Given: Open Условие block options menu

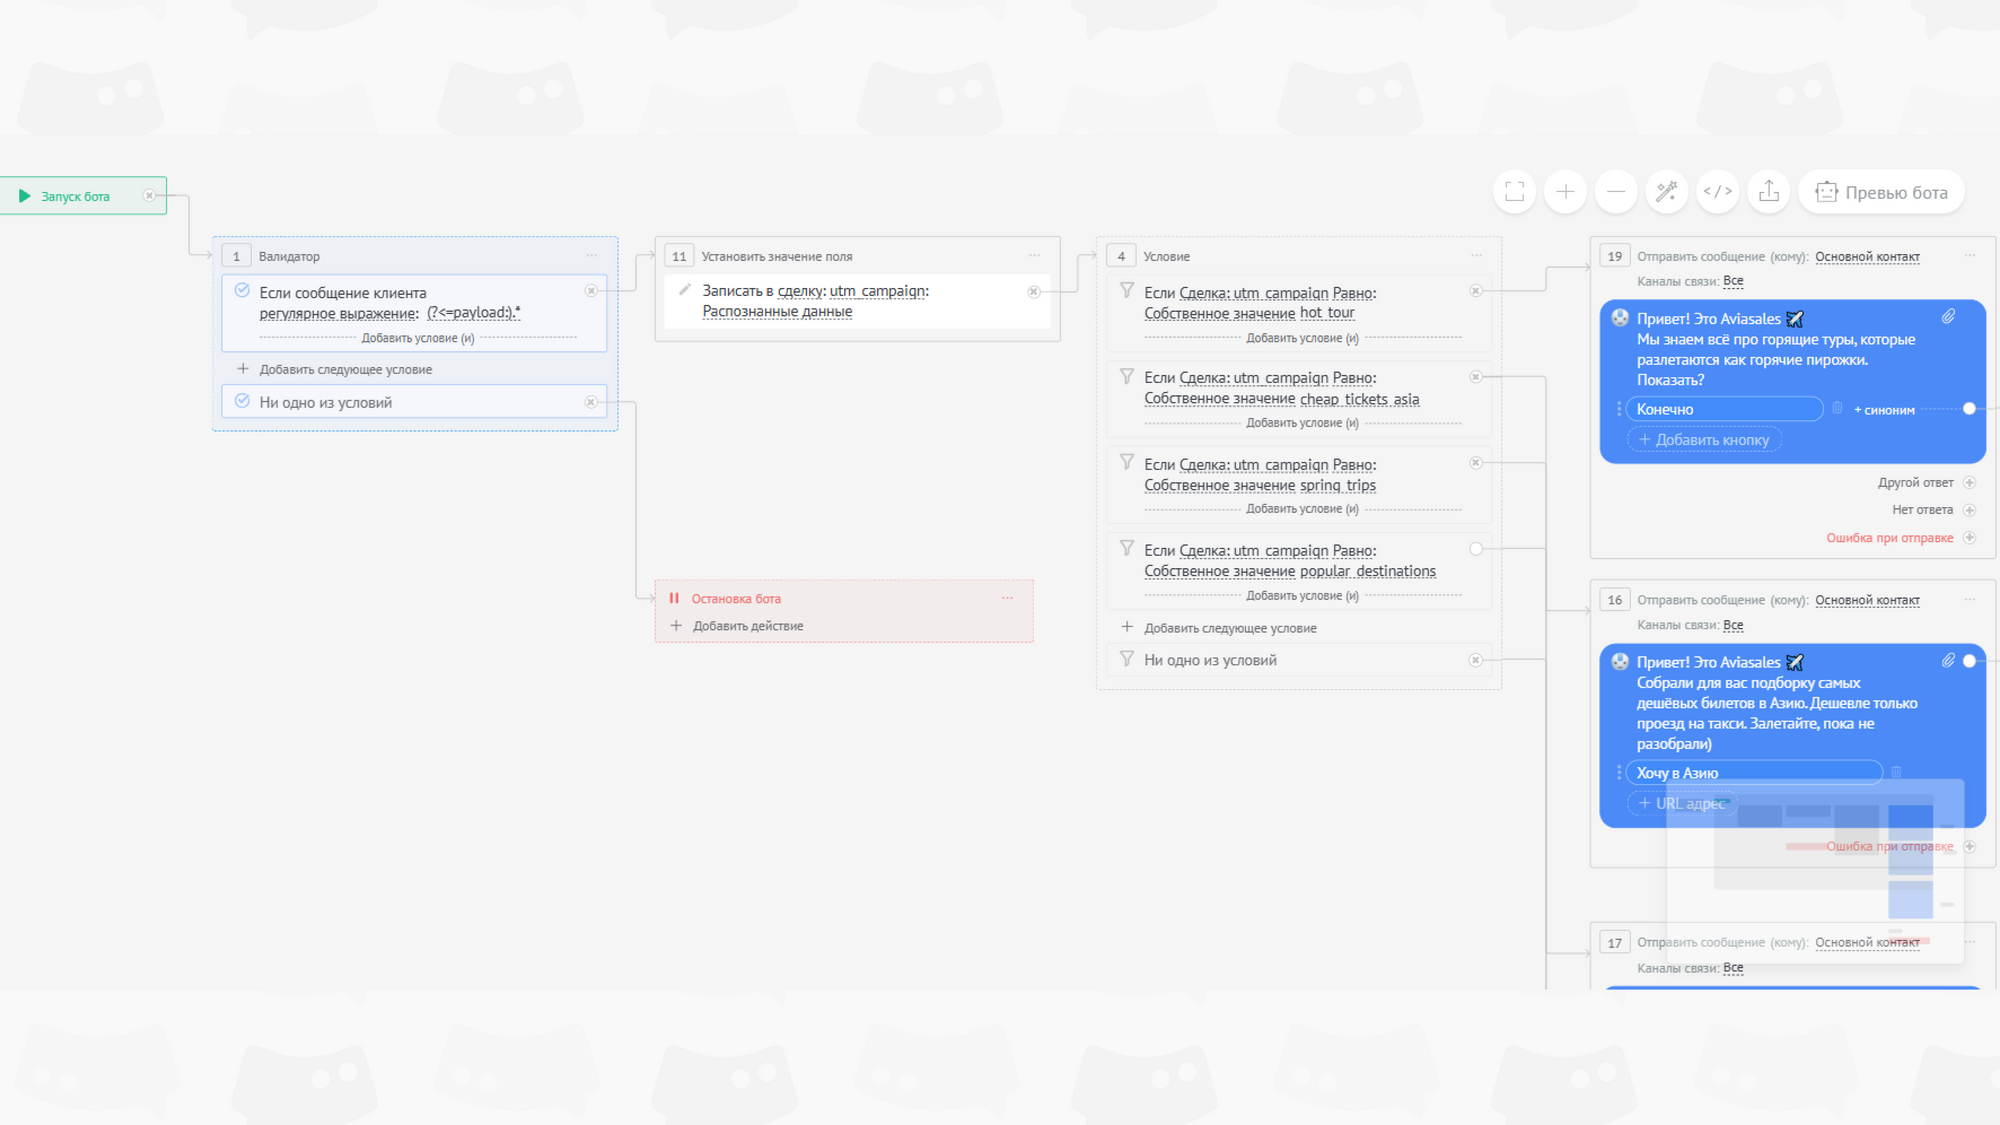Looking at the screenshot, I should coord(1476,256).
